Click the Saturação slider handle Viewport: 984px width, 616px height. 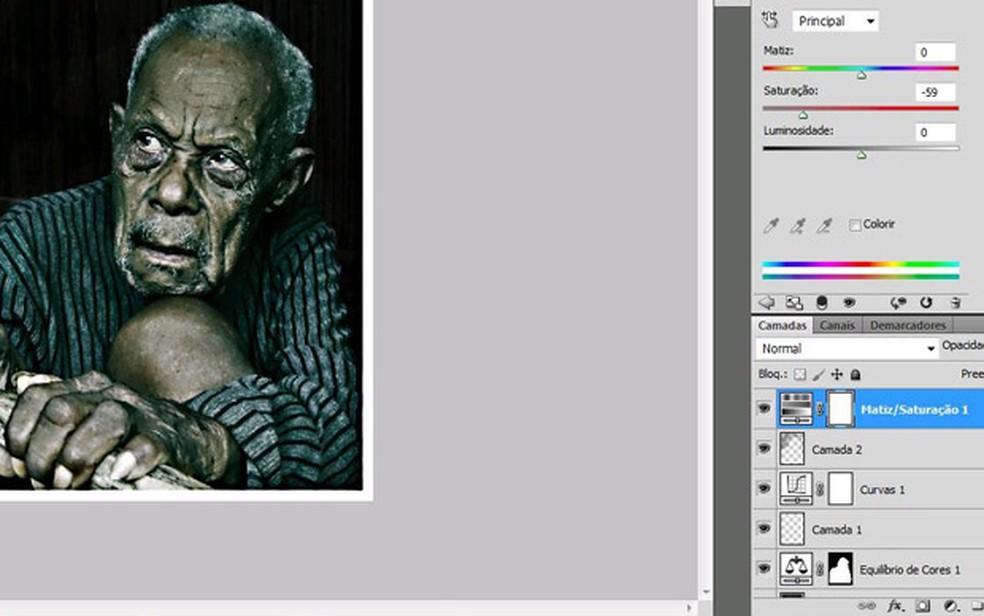point(802,115)
